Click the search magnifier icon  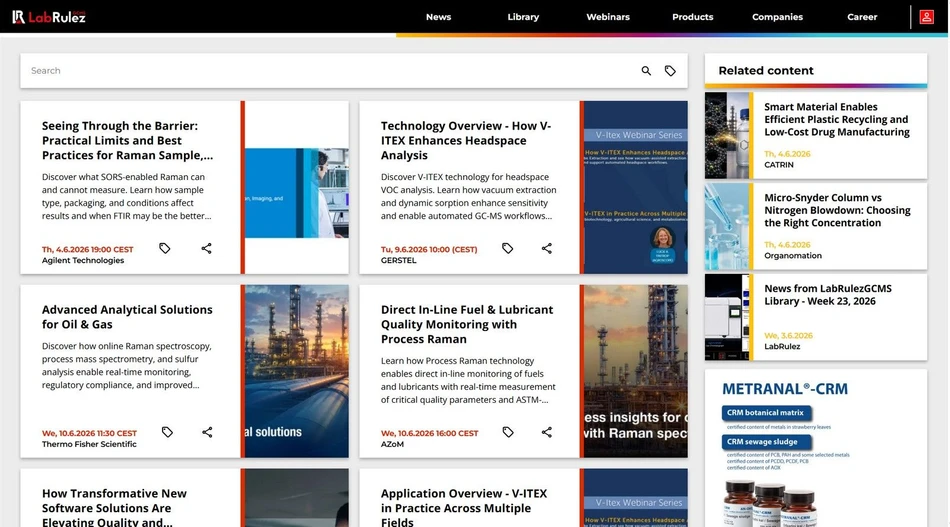[x=646, y=71]
